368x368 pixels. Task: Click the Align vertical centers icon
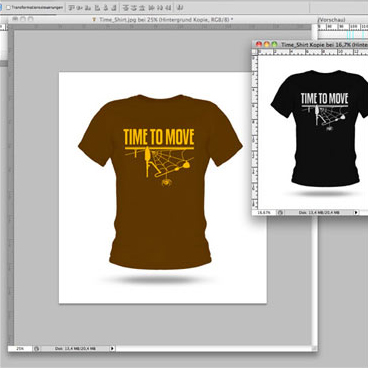80,7
